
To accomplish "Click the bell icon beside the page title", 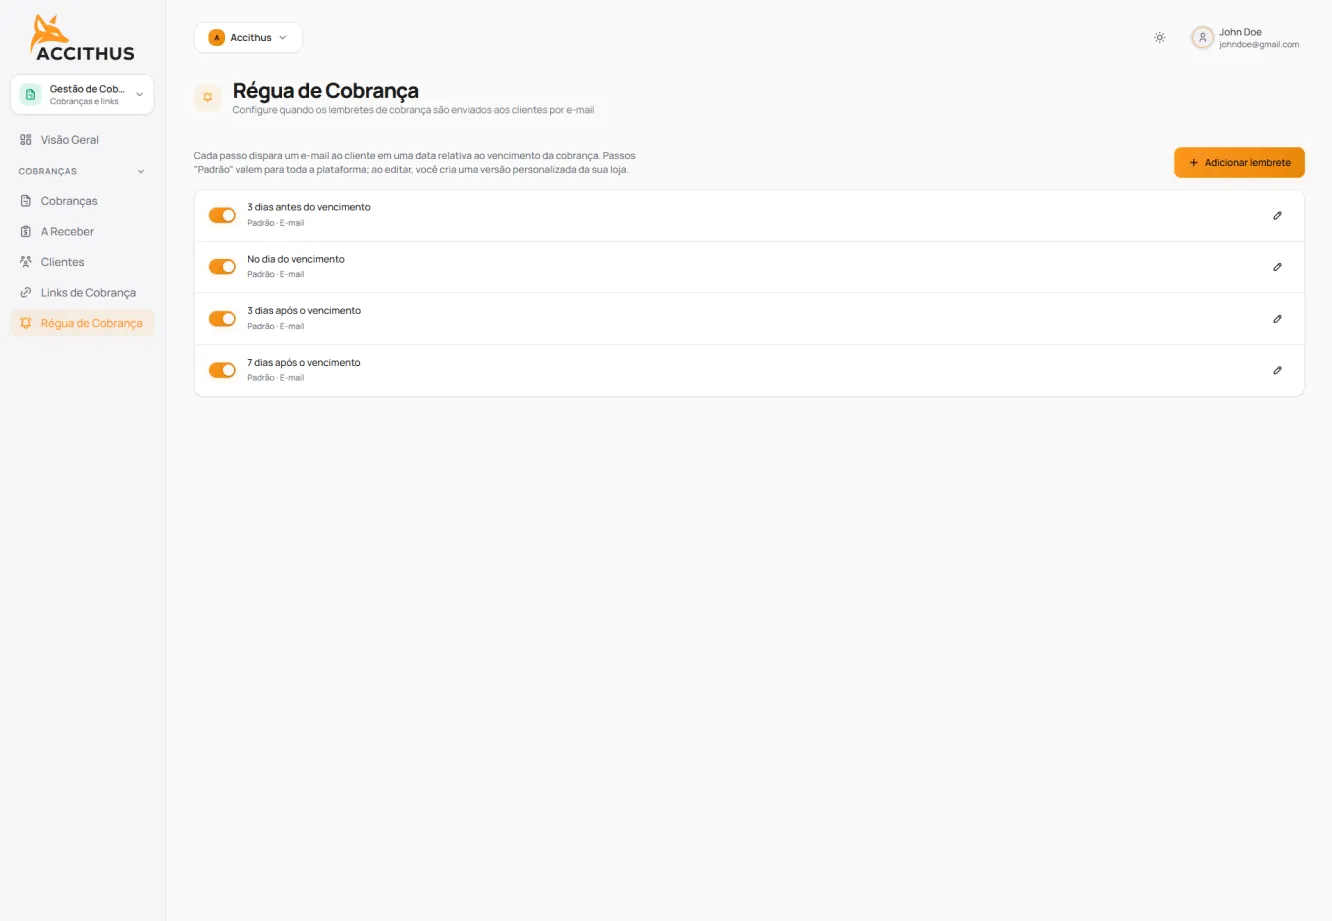I will coord(207,97).
